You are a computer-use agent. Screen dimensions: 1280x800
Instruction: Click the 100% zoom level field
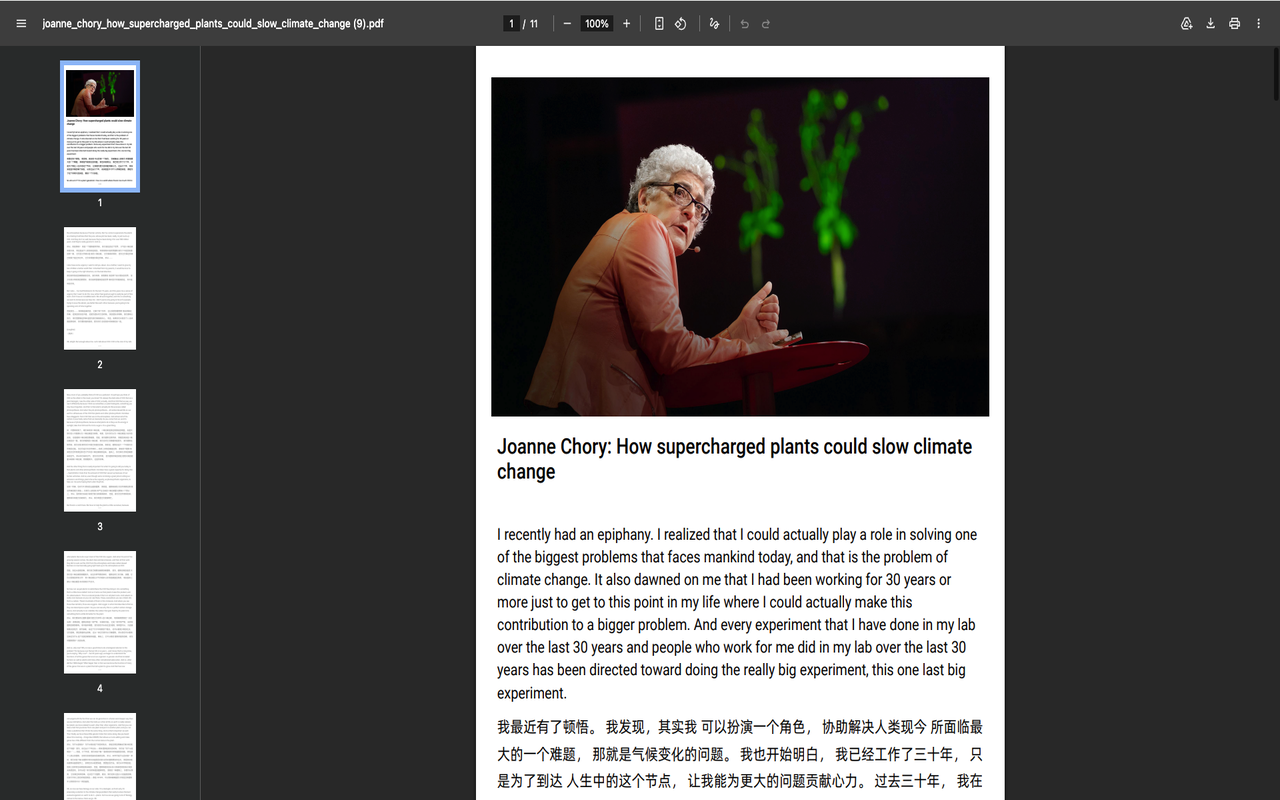pos(597,23)
